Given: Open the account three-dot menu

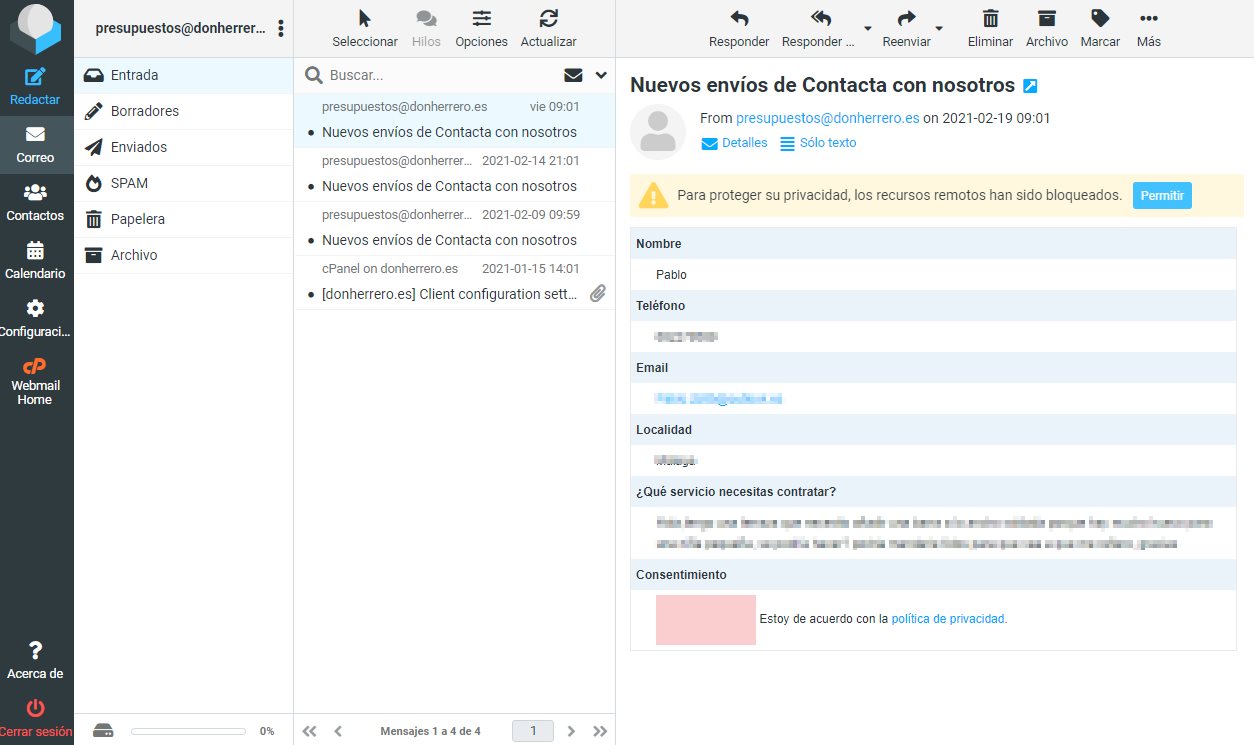Looking at the screenshot, I should [280, 28].
